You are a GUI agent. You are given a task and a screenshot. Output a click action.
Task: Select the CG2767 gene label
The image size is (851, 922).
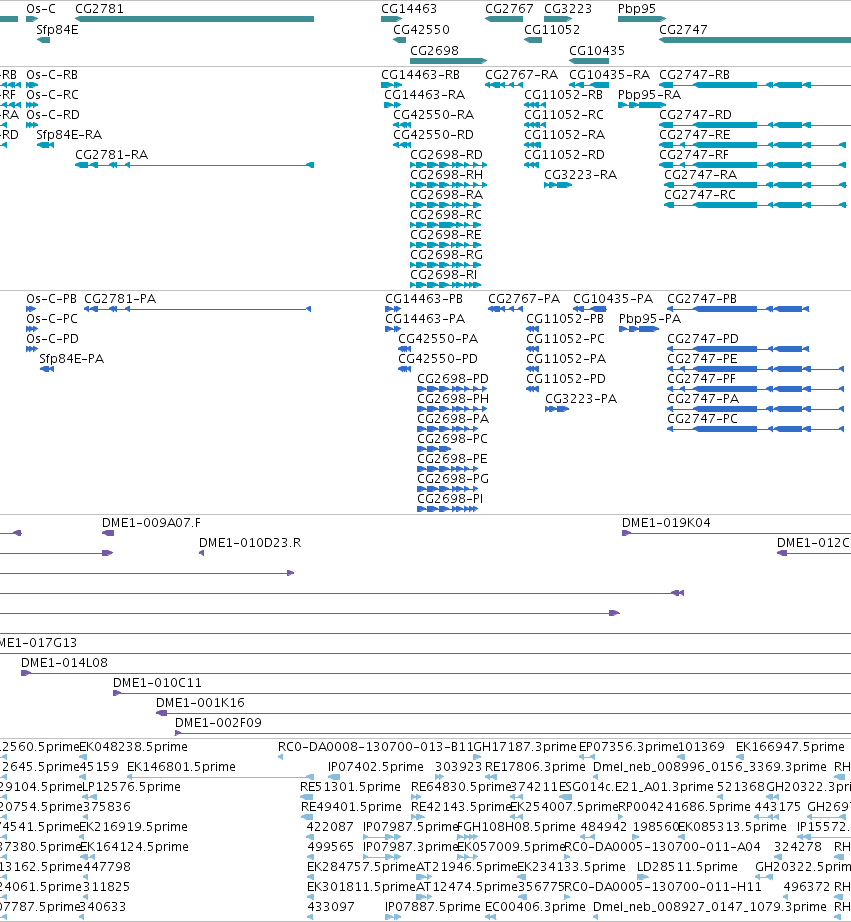click(x=509, y=9)
